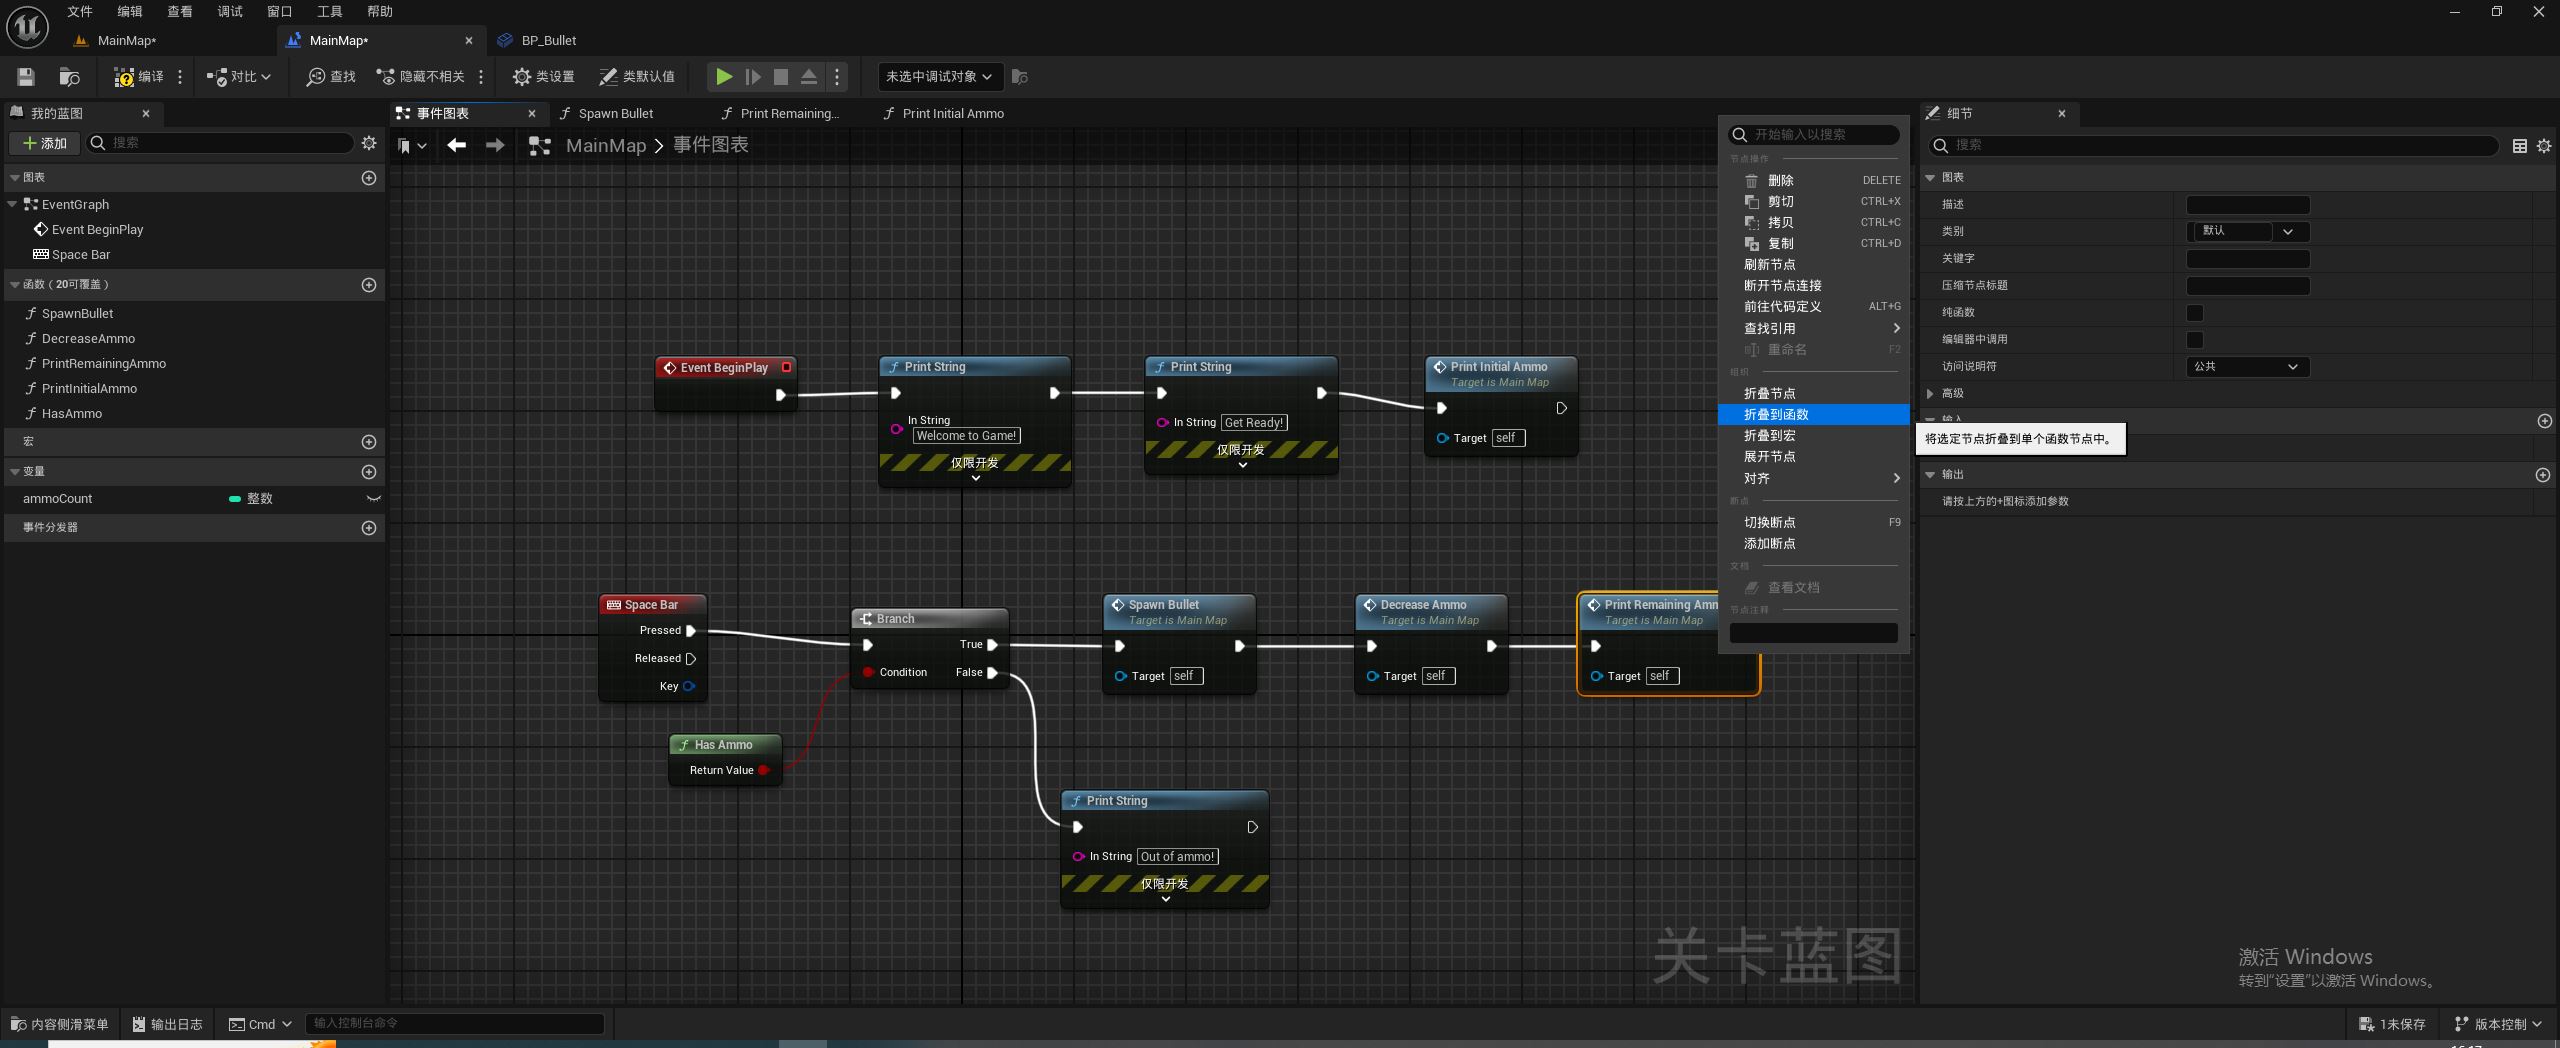The width and height of the screenshot is (2560, 1048).
Task: Collapse the EventGraph tree item
Action: click(12, 204)
